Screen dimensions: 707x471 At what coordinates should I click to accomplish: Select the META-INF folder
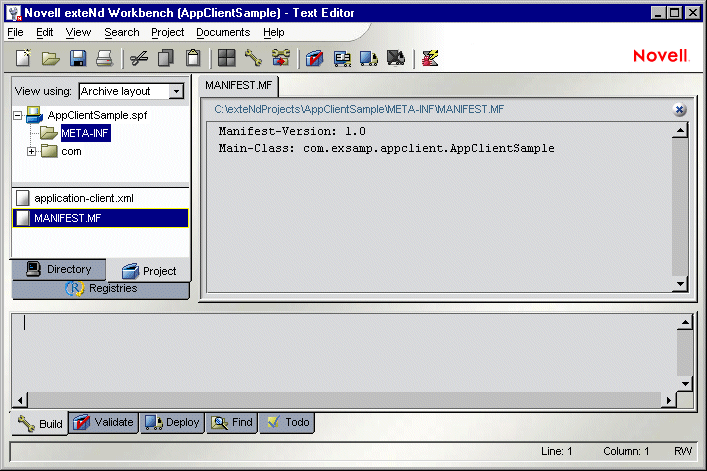click(x=85, y=133)
